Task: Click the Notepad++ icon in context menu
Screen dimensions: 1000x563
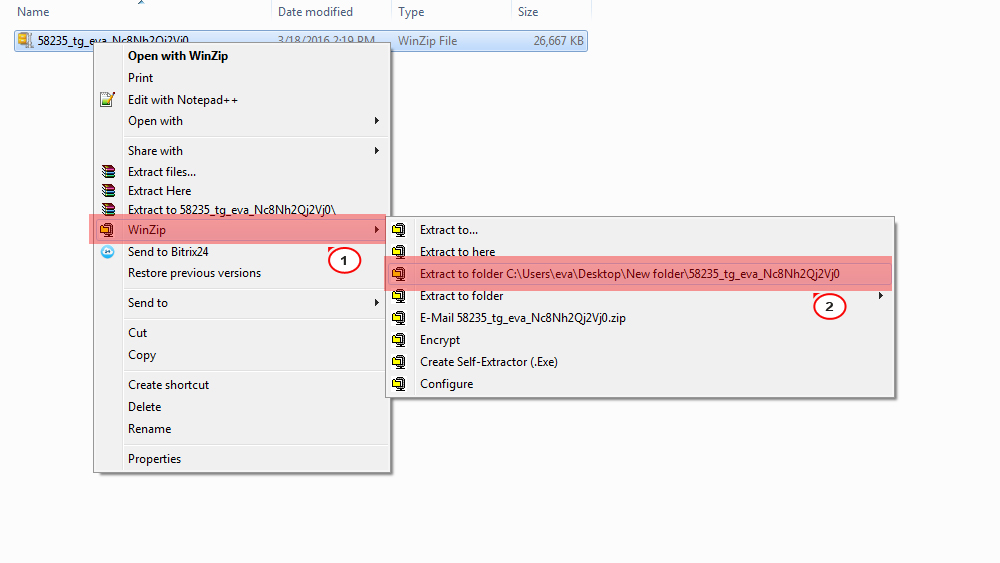Action: [107, 99]
